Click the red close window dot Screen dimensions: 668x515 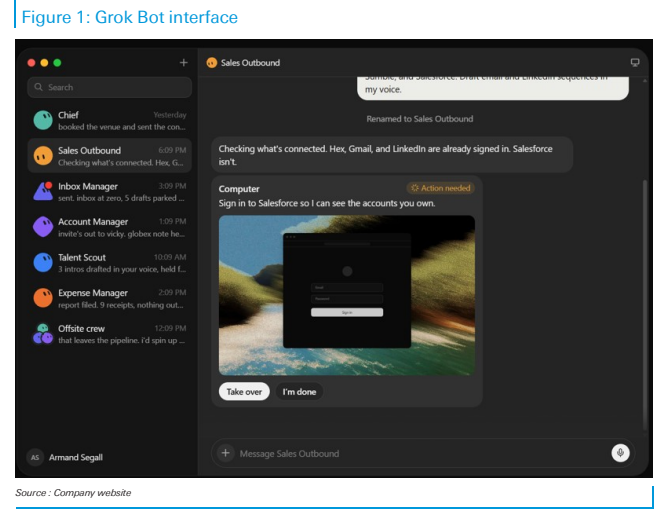coord(31,63)
